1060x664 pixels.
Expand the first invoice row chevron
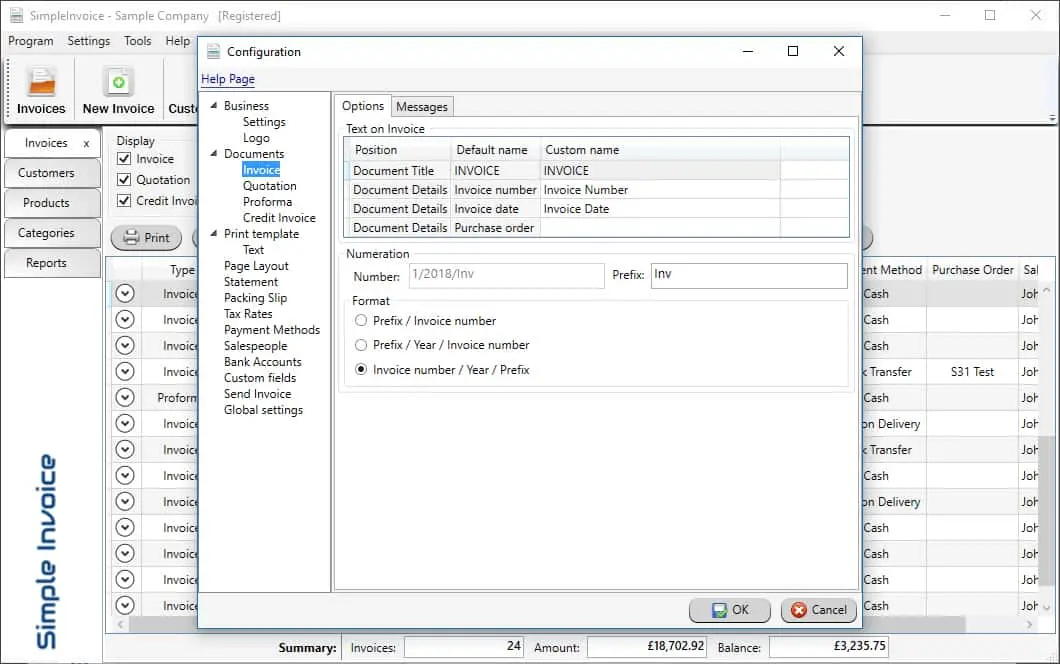[125, 293]
